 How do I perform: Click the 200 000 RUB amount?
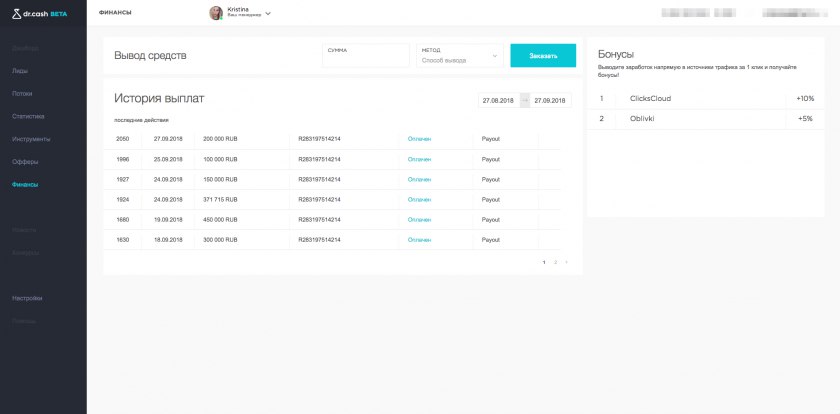click(220, 139)
